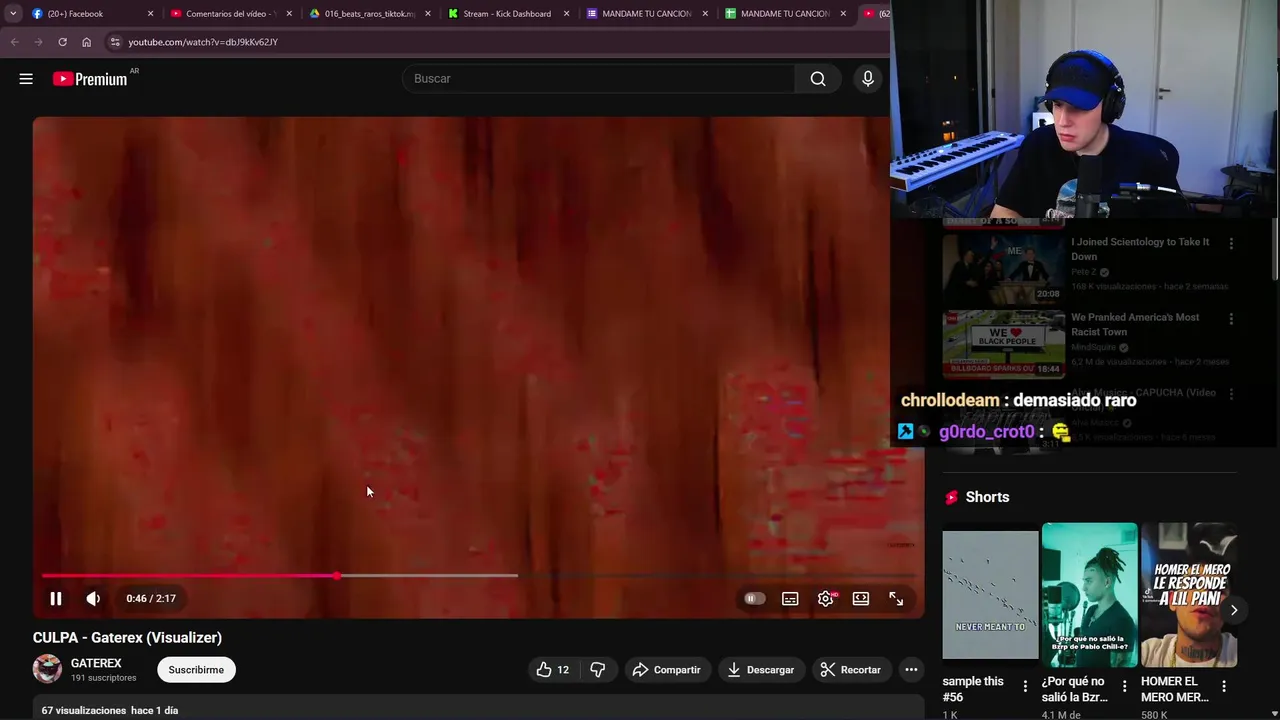Viewport: 1280px width, 720px height.
Task: Close the Comentarios del vídeo tab
Action: coord(290,14)
